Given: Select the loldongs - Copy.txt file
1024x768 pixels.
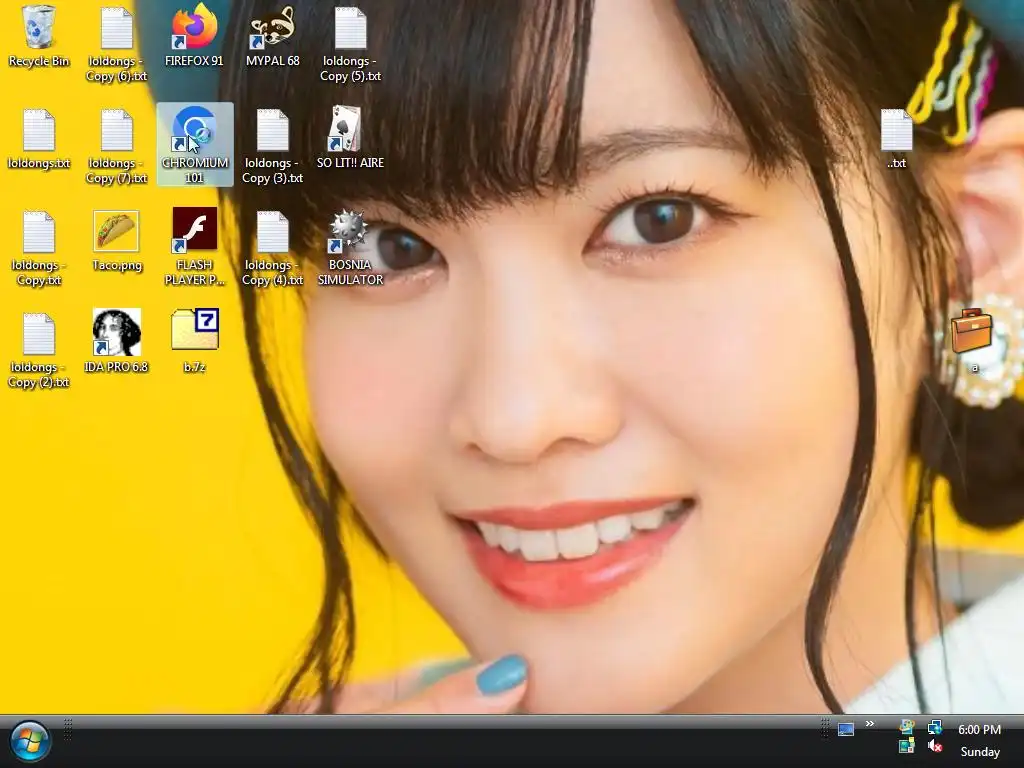Looking at the screenshot, I should point(39,248).
